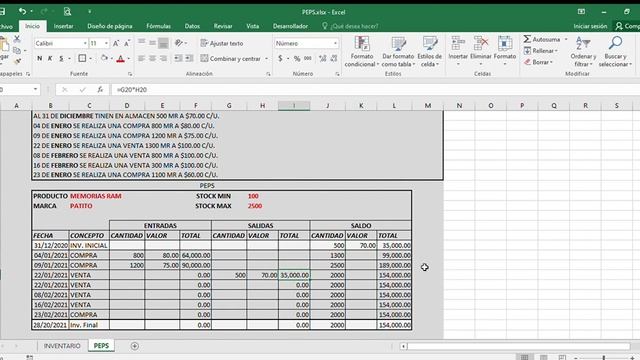The width and height of the screenshot is (640, 360).
Task: Open the Insertar ribbon tab
Action: click(x=64, y=26)
